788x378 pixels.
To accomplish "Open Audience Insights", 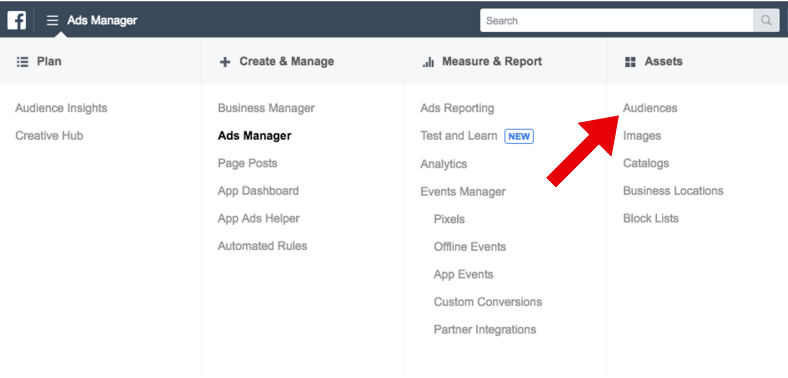I will click(61, 108).
